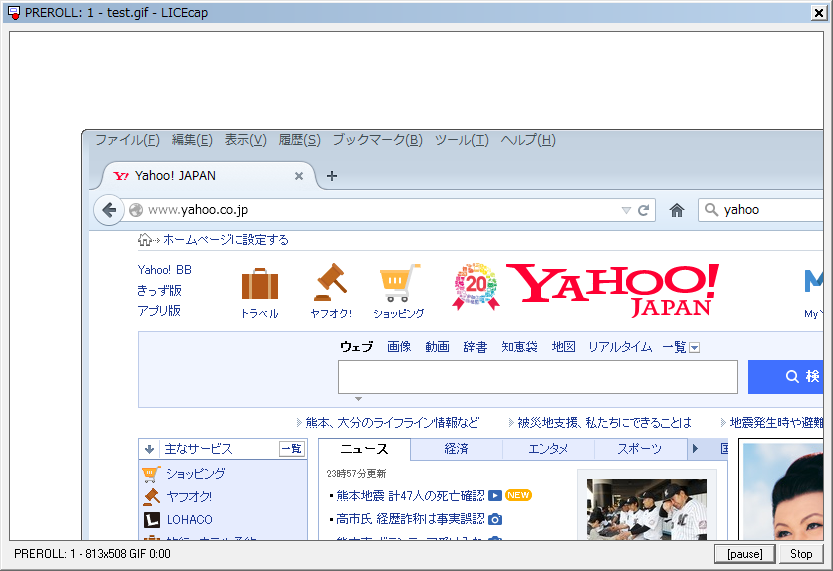Switch to the ニュース tab
Screen dimensions: 833x571
pyautogui.click(x=364, y=449)
